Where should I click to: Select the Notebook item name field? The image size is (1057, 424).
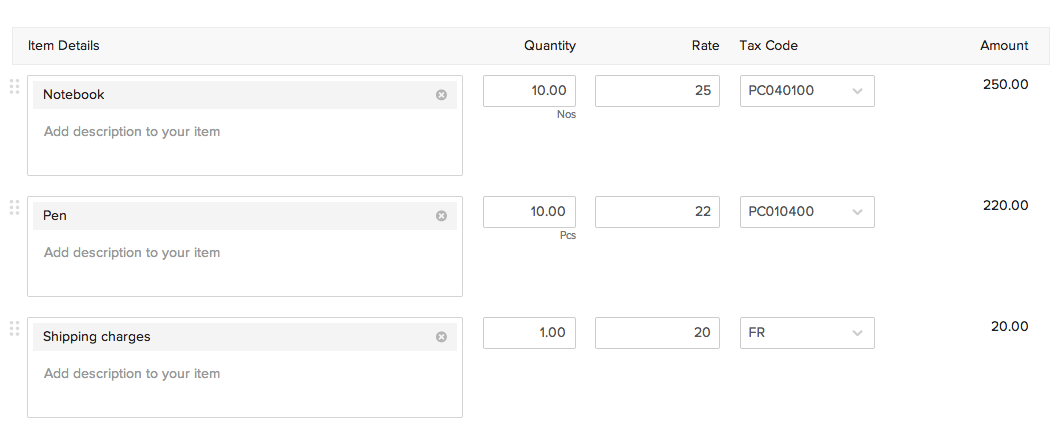230,95
